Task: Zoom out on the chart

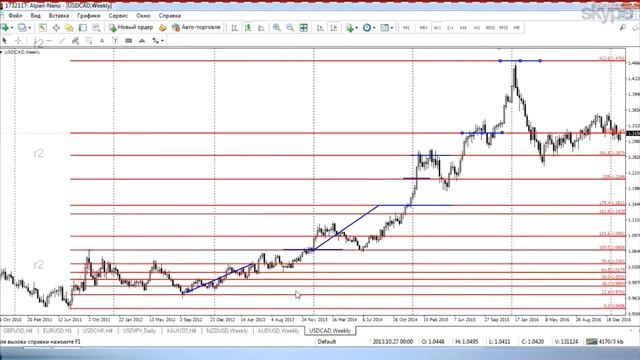Action: point(290,28)
